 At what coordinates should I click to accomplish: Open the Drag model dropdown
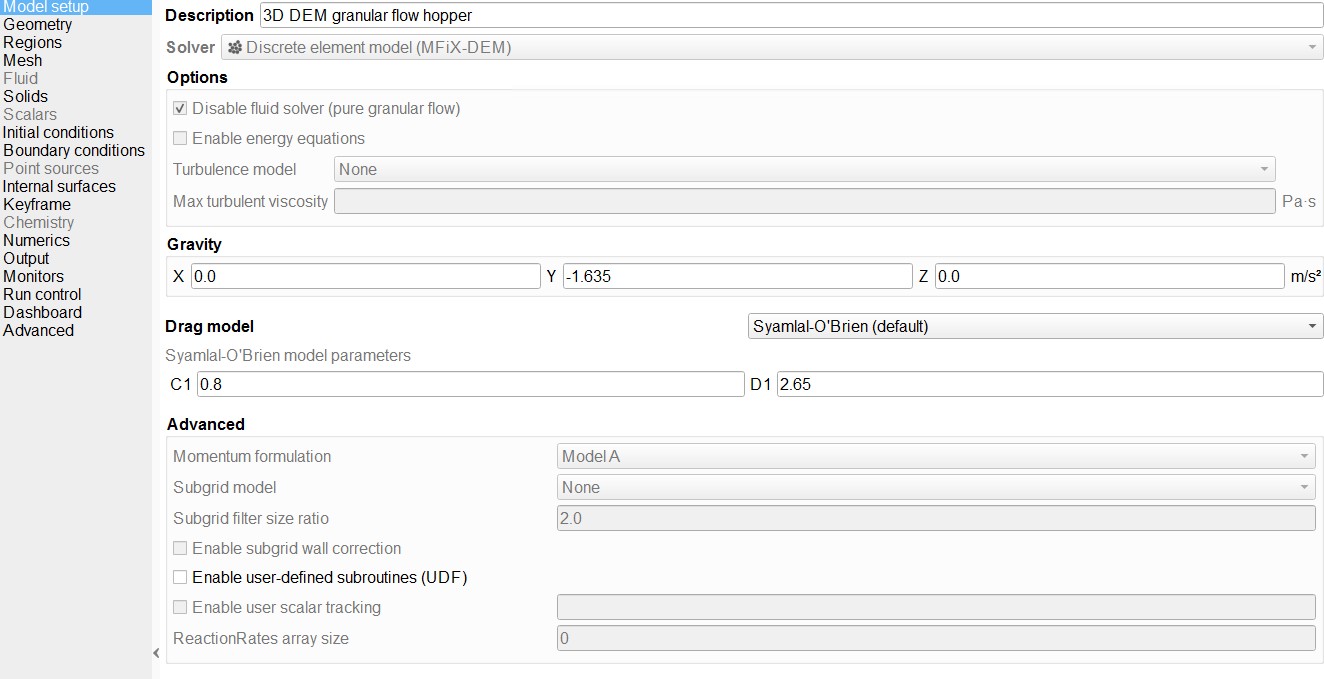pyautogui.click(x=1035, y=326)
